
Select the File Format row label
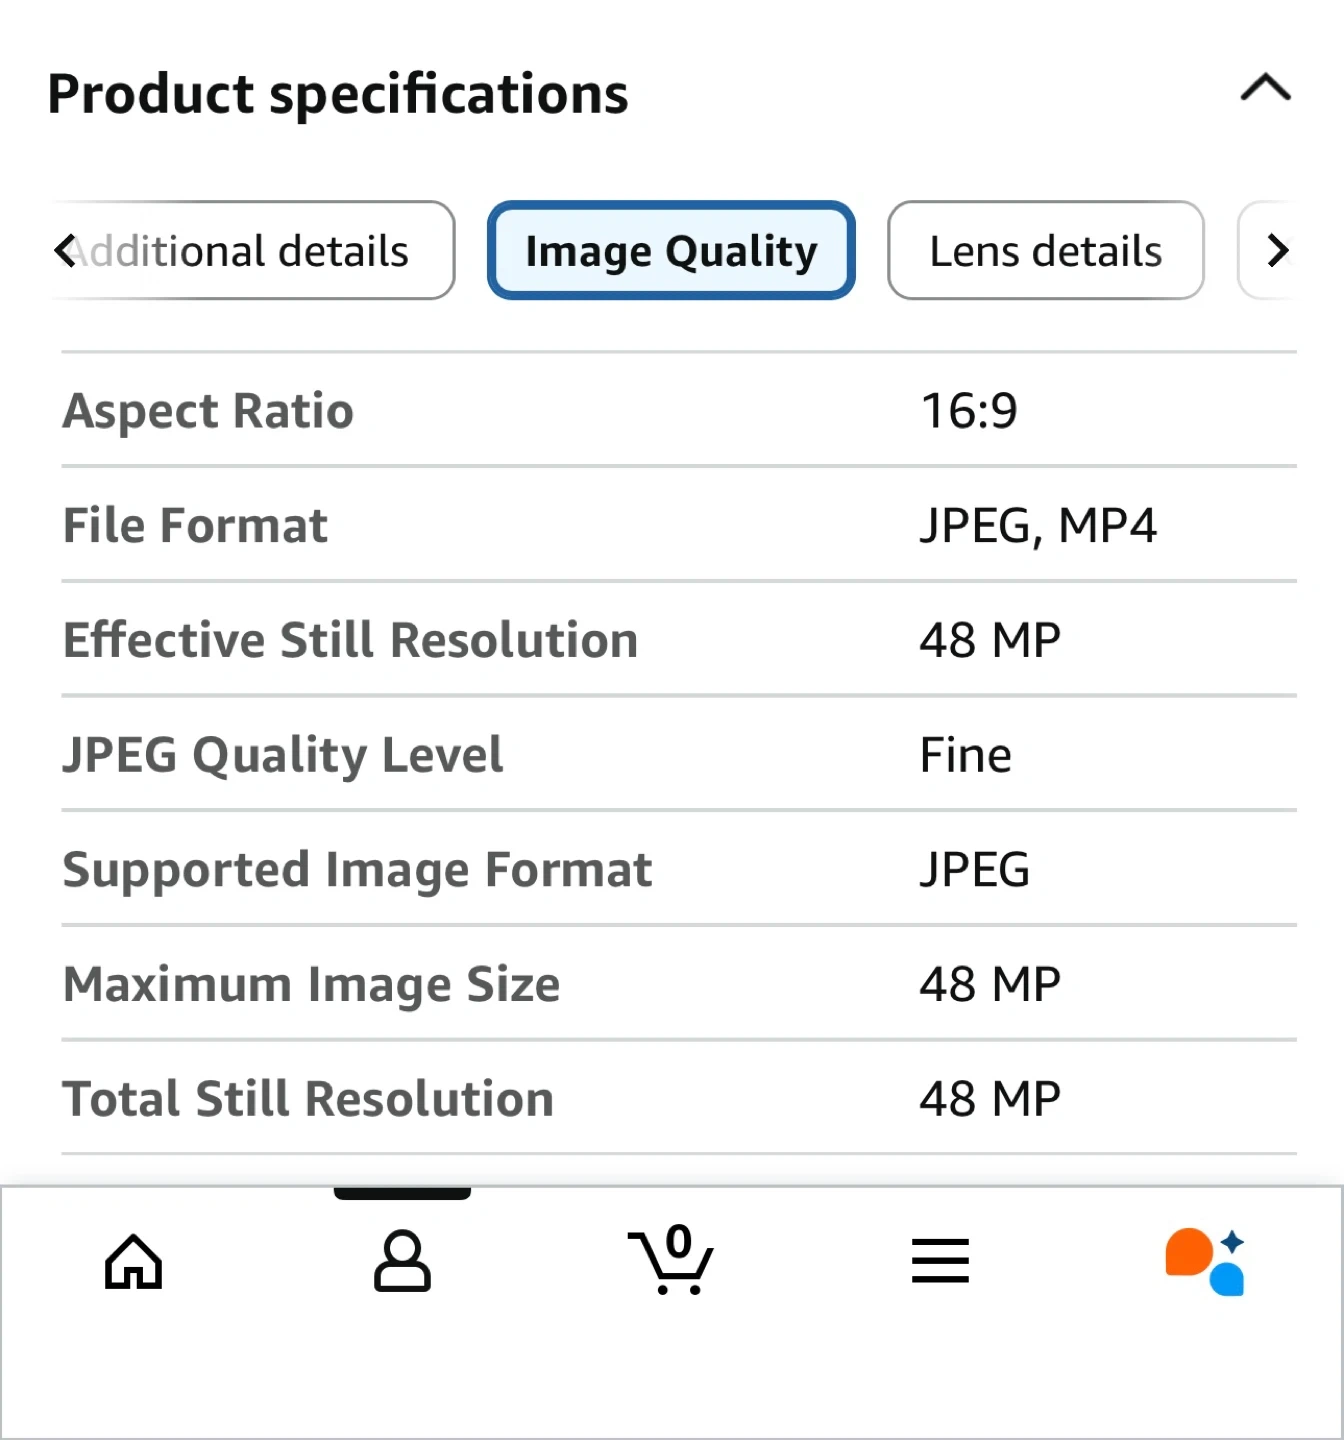tap(195, 526)
